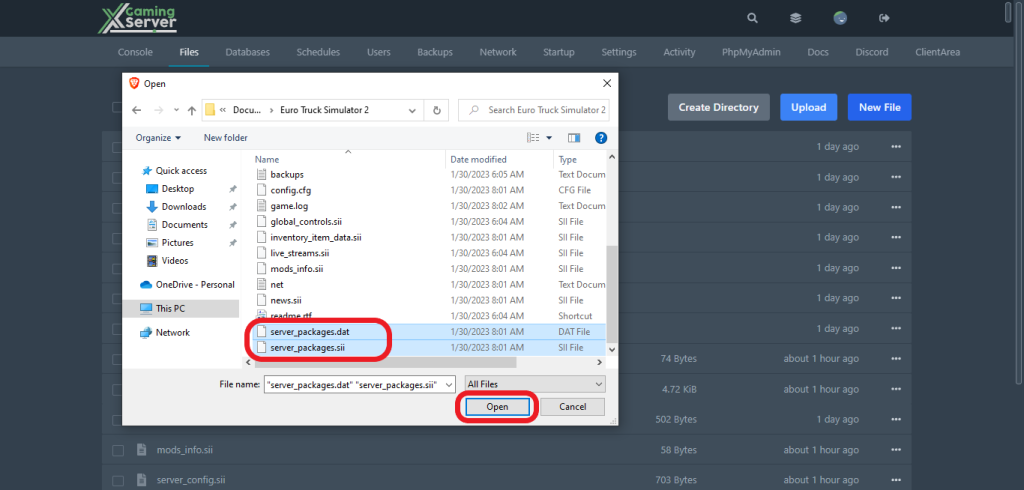Select config.cfg file in list
This screenshot has width=1024, height=490.
[x=291, y=190]
